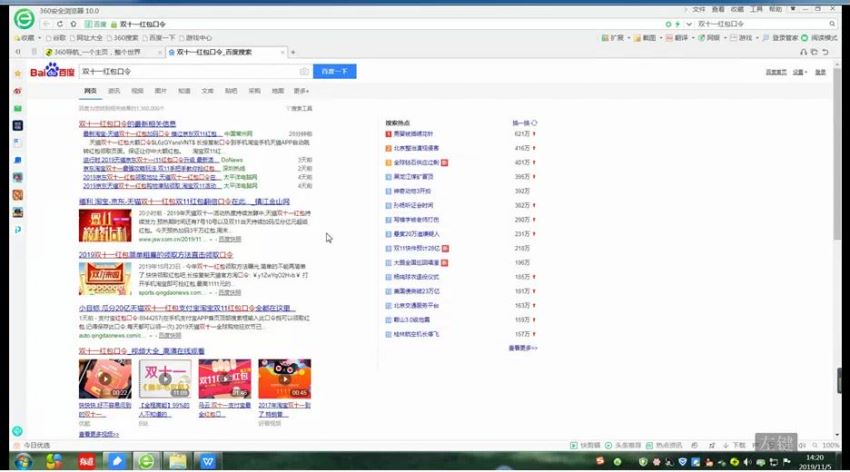
Task: Expand the address bar history chevron
Action: 689,24
